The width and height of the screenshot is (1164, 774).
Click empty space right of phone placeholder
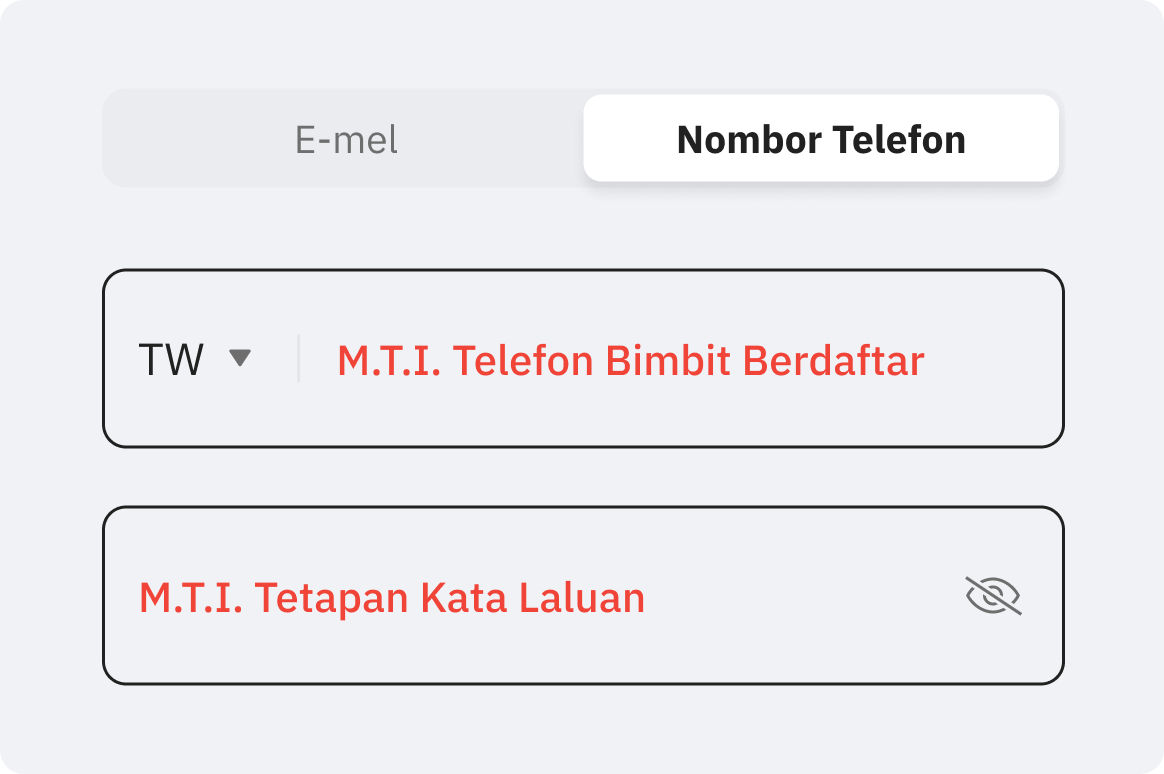(990, 360)
